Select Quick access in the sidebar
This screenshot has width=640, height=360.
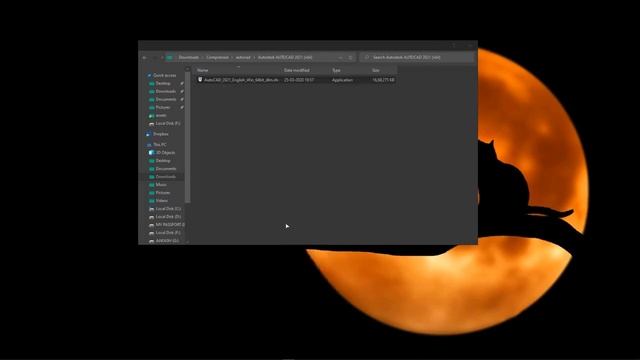click(164, 76)
